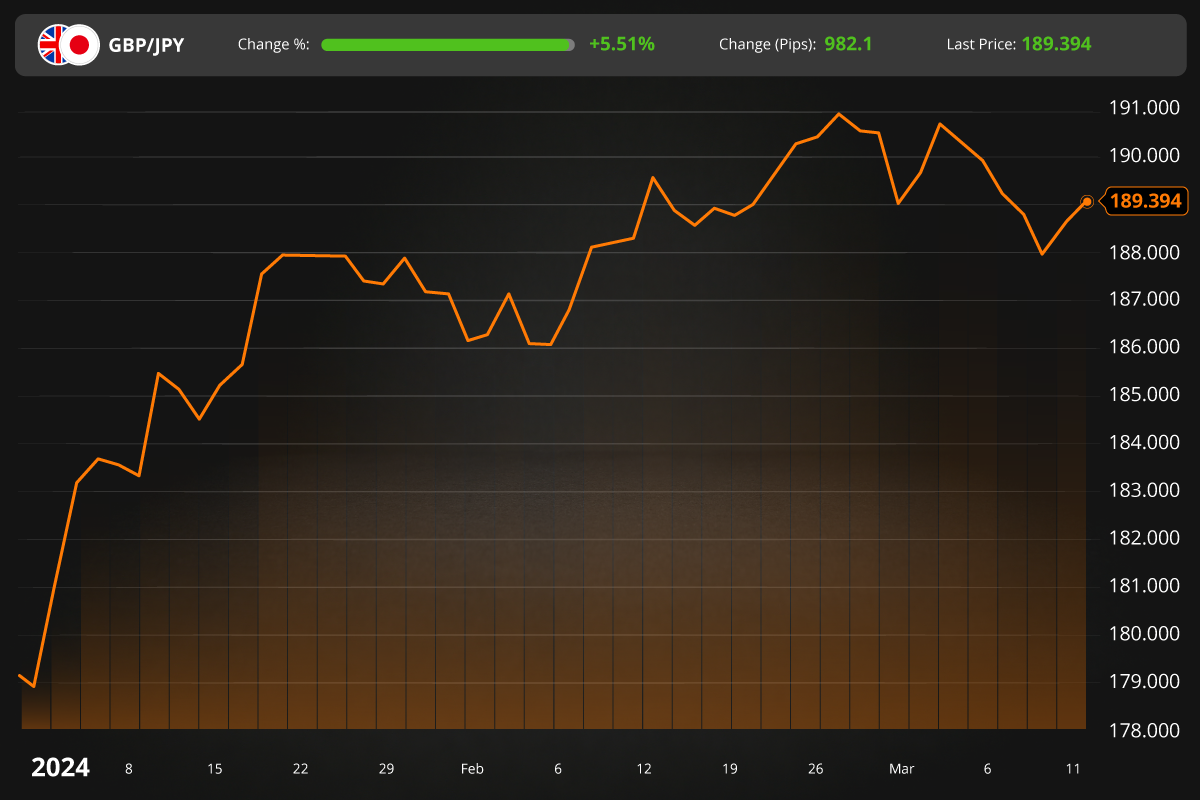Click the 2024 year label
This screenshot has height=800, width=1200.
[x=59, y=768]
